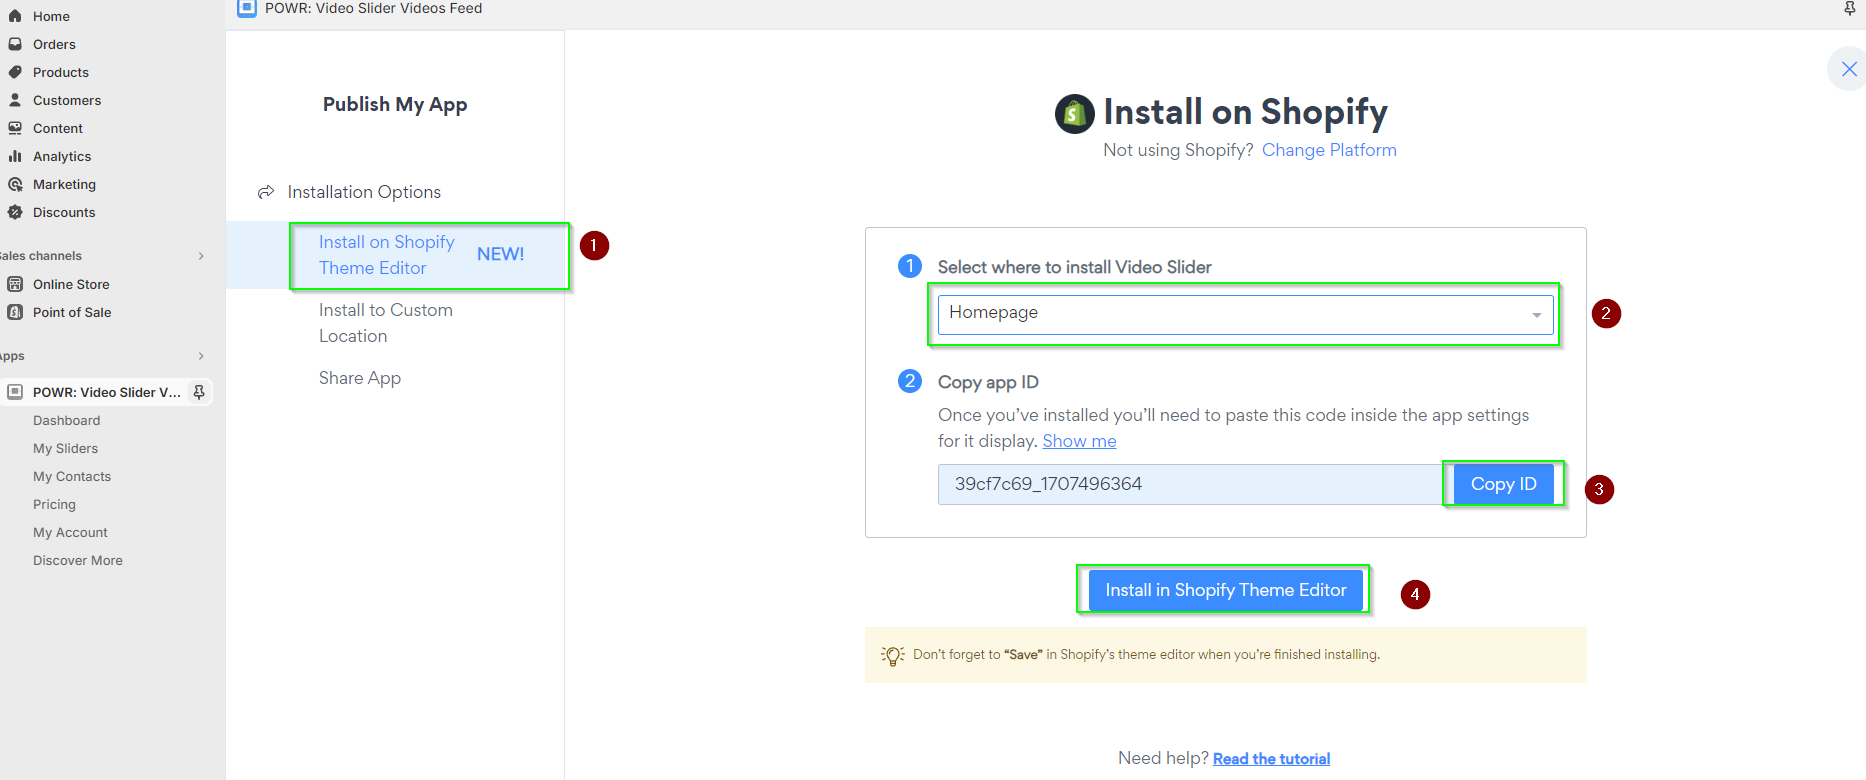Open Analytics from sidebar
This screenshot has width=1866, height=780.
point(62,156)
